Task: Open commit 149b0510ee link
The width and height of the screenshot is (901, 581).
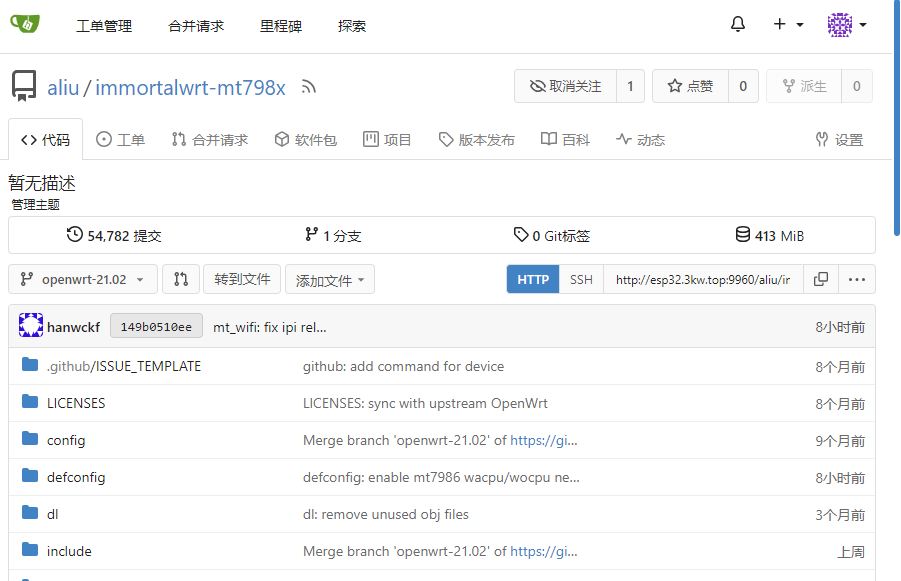Action: [x=156, y=327]
